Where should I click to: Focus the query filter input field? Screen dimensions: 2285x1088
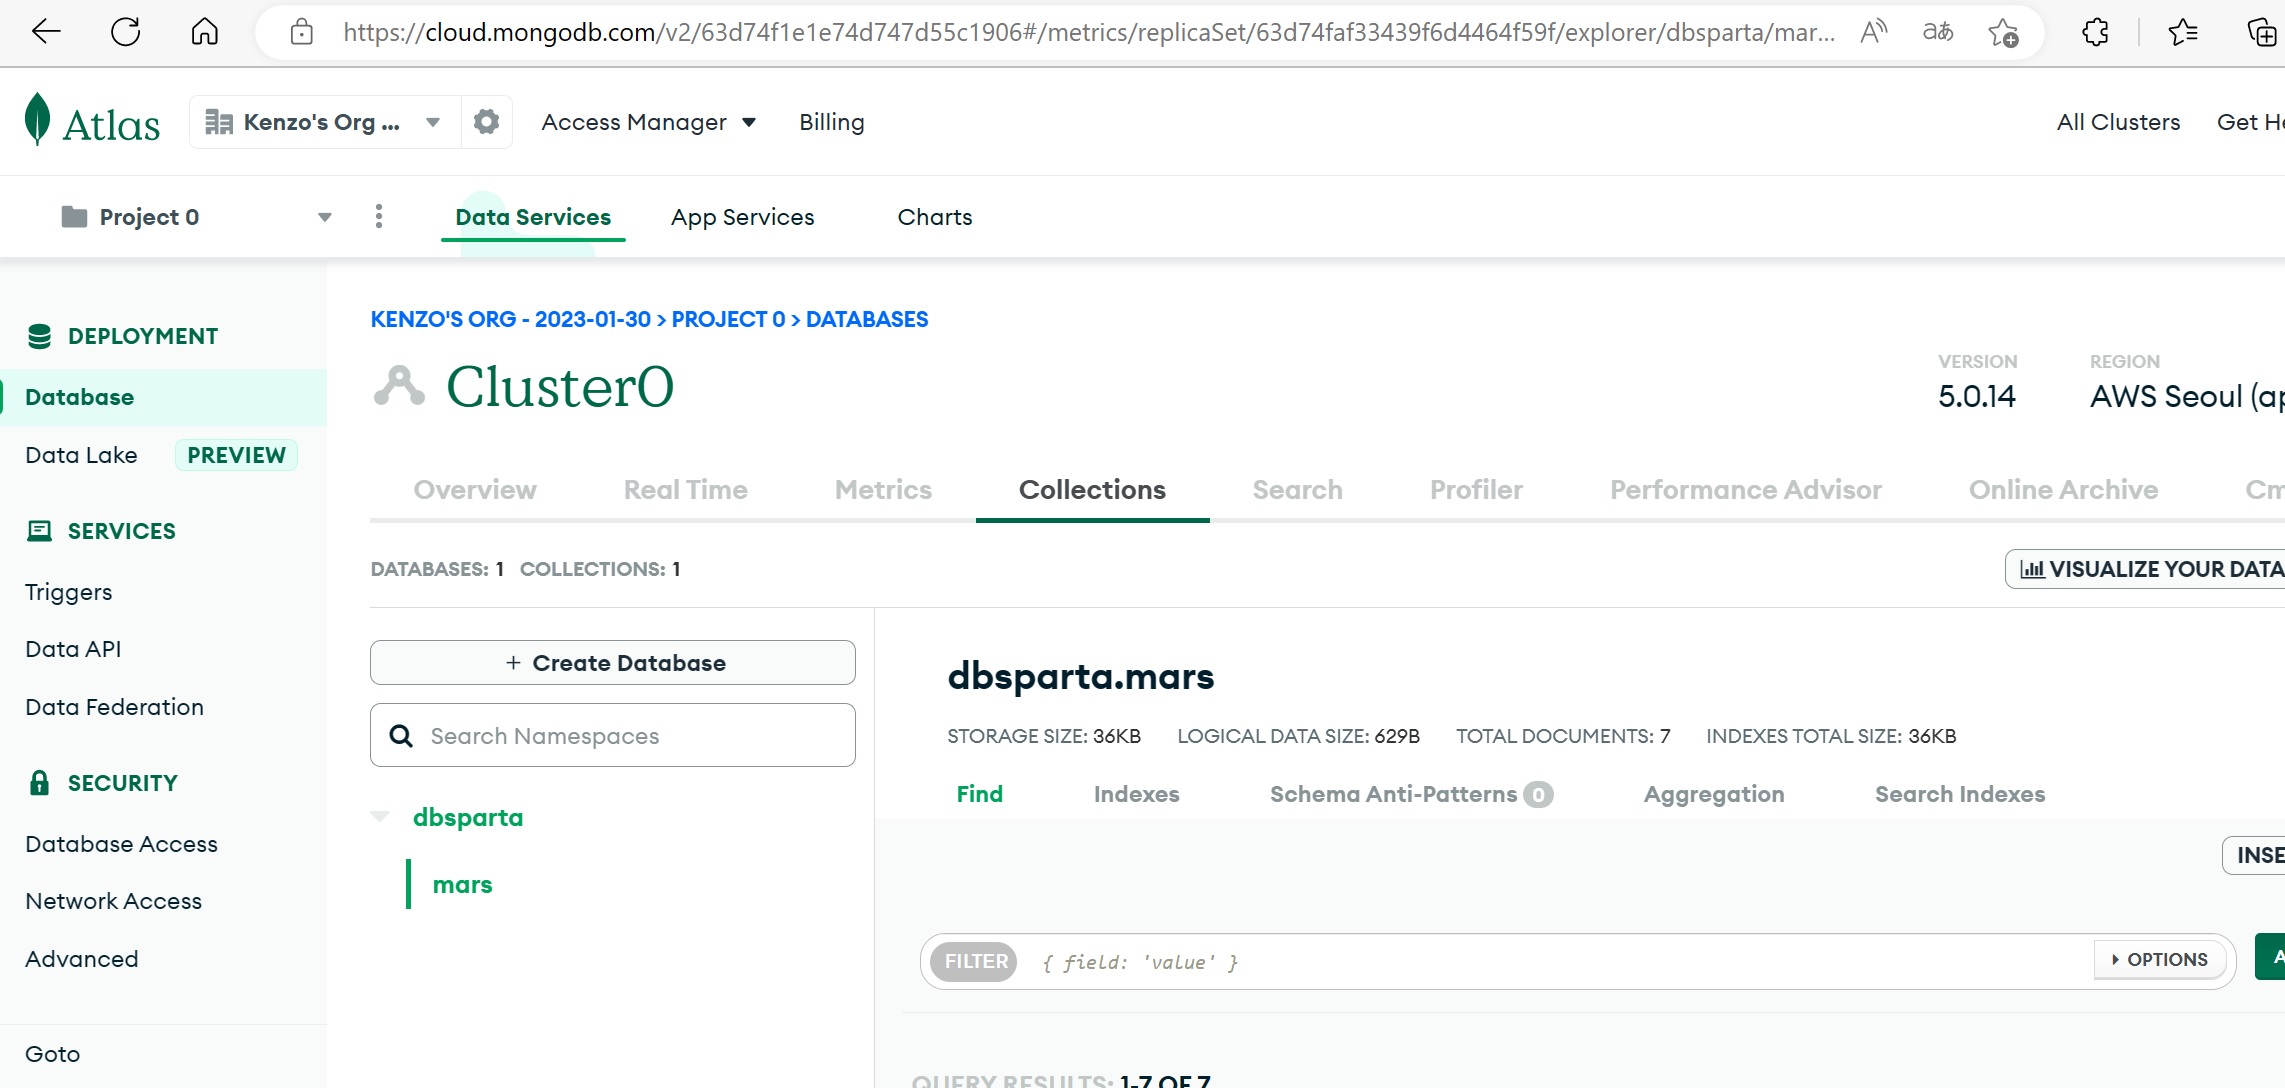[x=1560, y=962]
